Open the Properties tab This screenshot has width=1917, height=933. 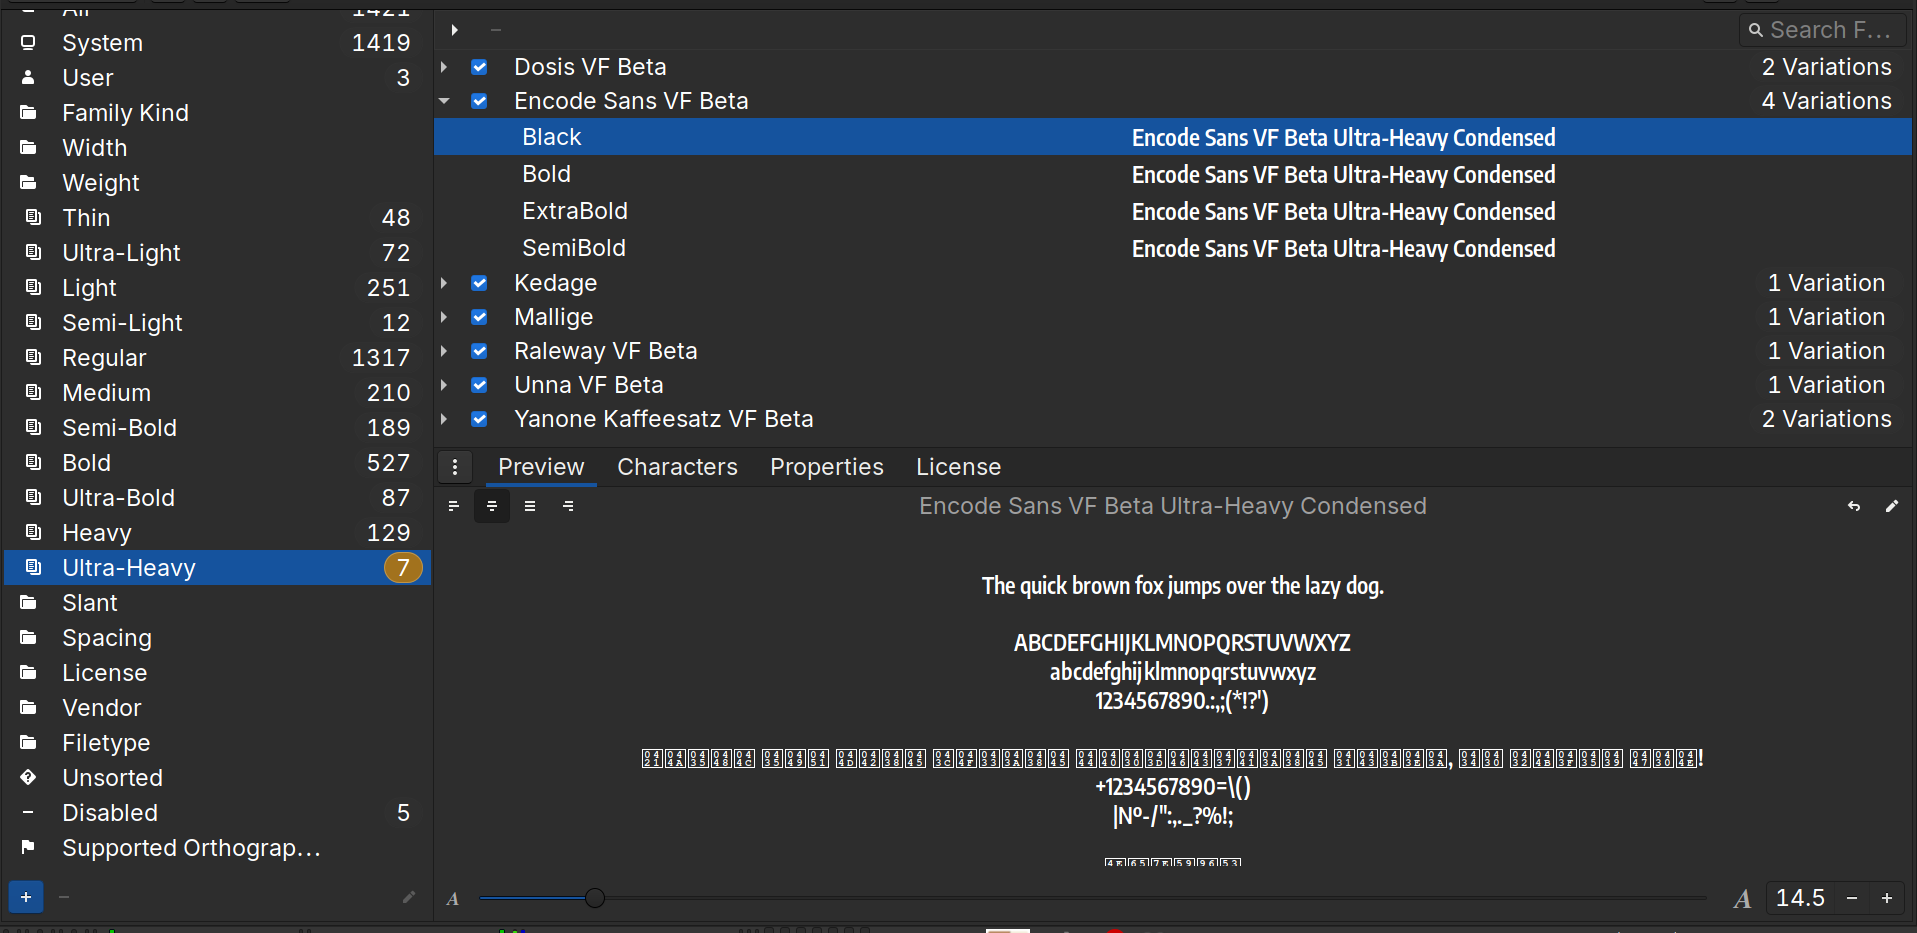click(x=827, y=467)
